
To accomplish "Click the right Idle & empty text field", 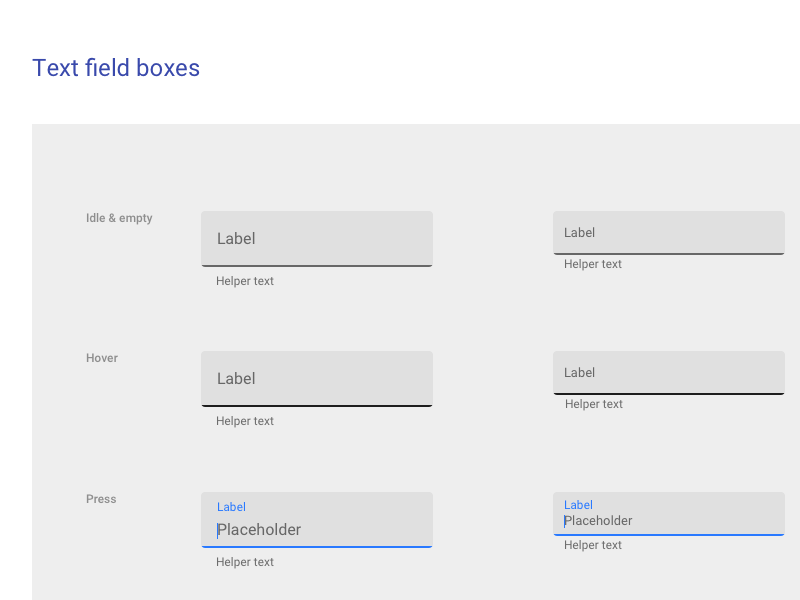I will 668,232.
